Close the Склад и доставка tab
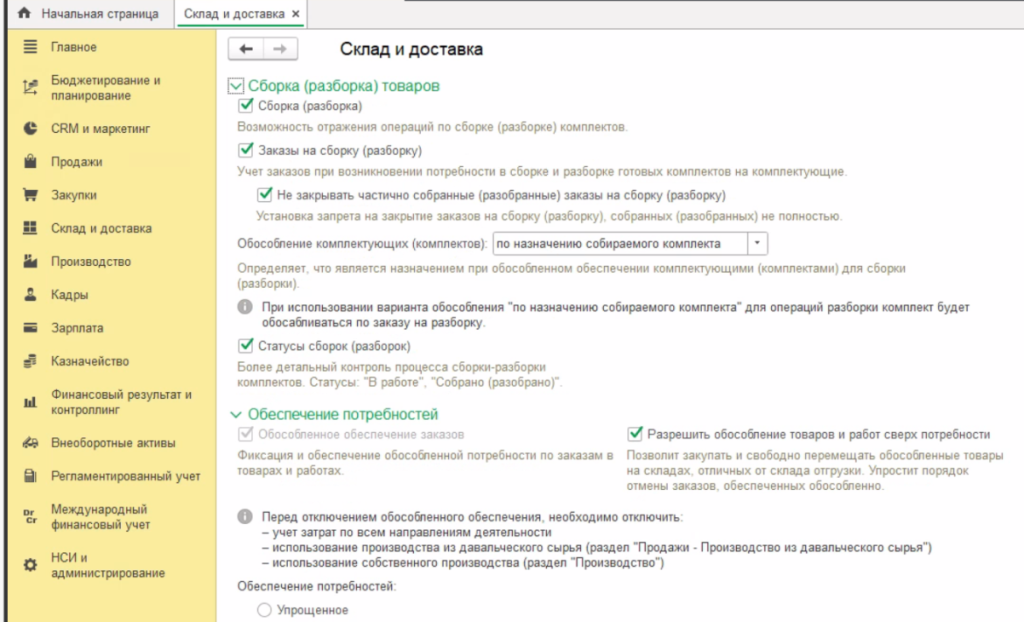 click(x=294, y=15)
